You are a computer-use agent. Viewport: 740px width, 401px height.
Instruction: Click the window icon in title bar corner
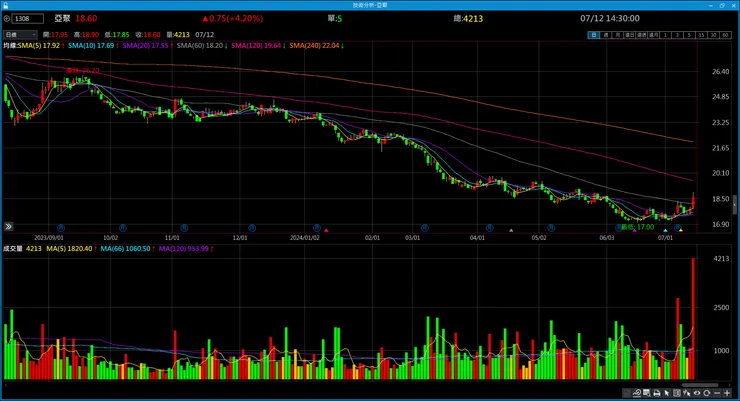click(x=5, y=5)
